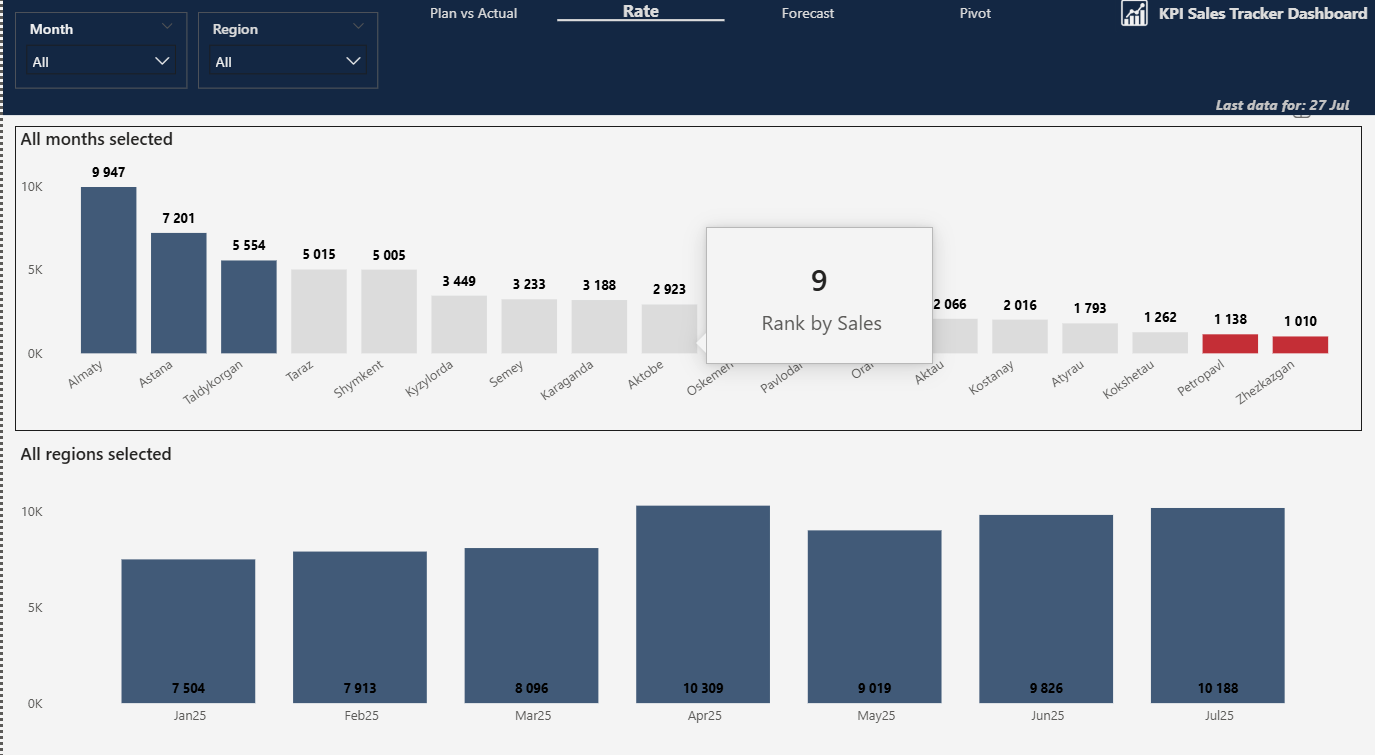Click the KPI Sales Tracker Dashboard title
The image size is (1375, 755).
(1262, 14)
